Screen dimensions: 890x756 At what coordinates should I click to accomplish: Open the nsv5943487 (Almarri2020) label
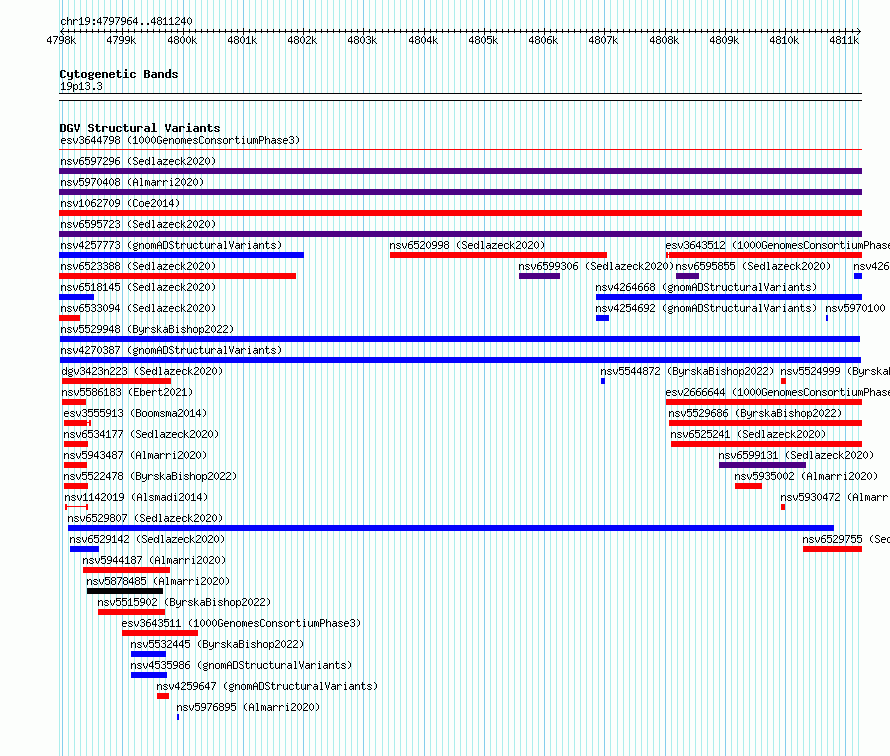135,455
